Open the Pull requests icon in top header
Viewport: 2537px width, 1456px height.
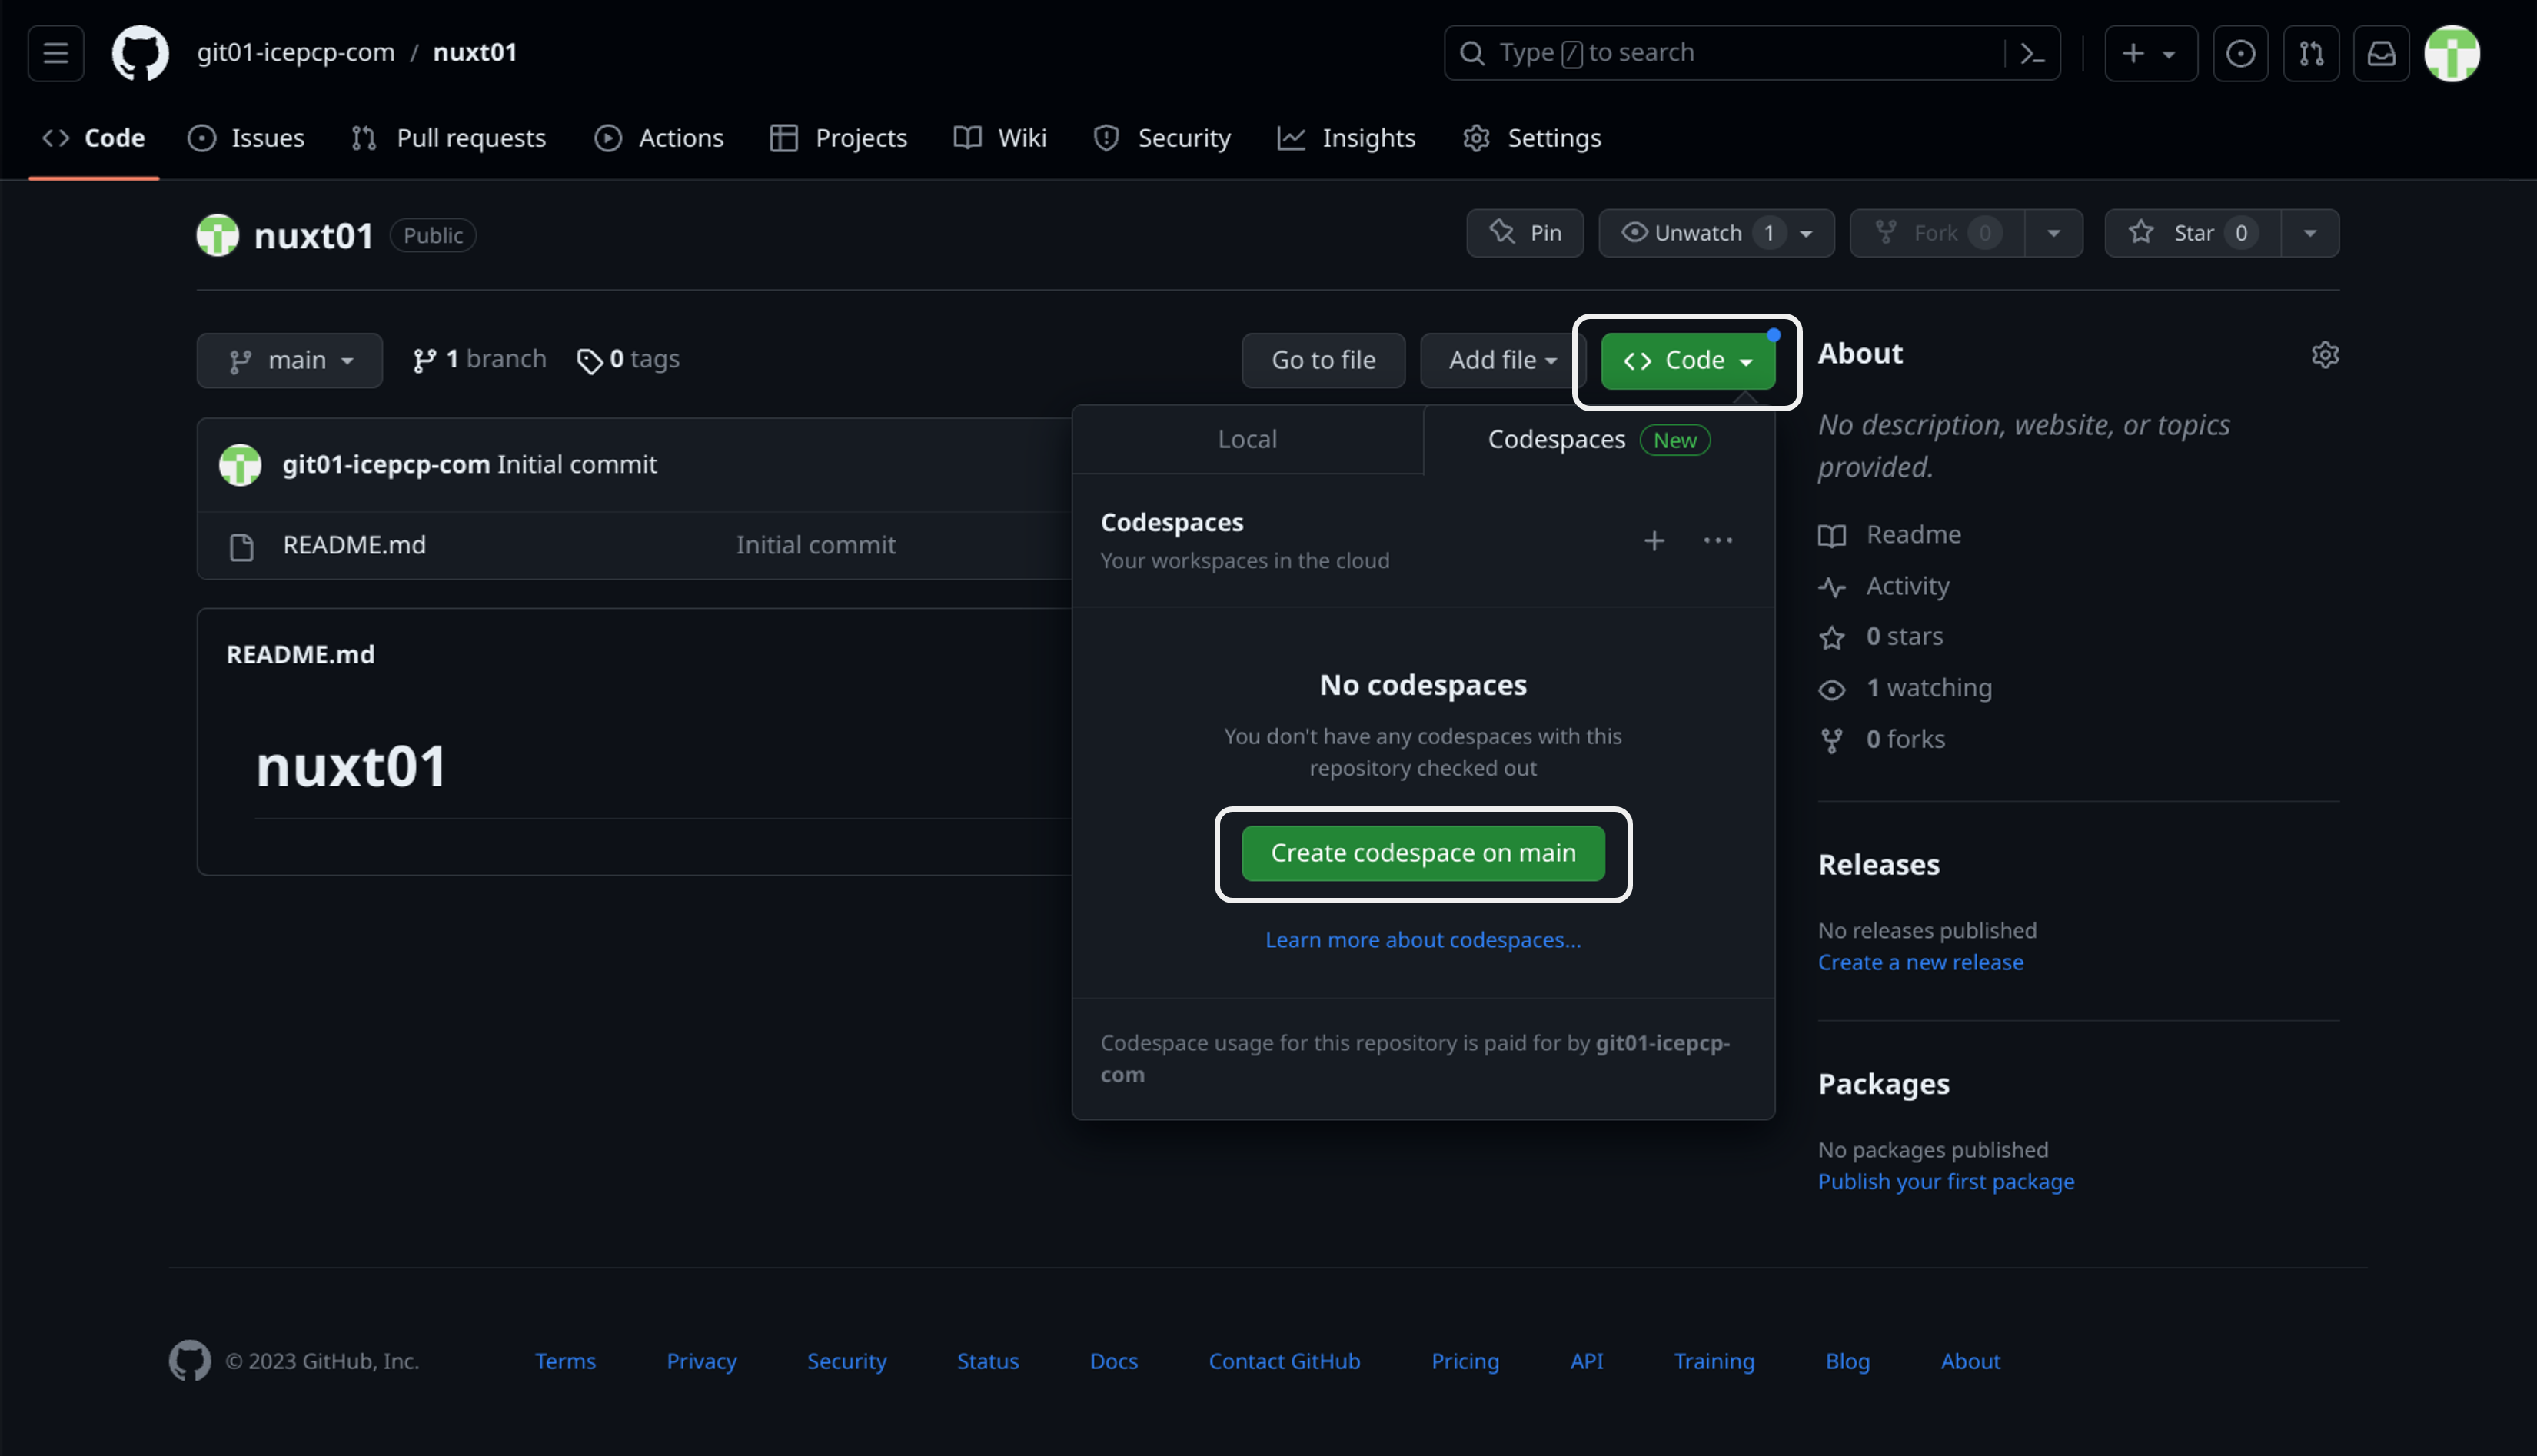[2311, 53]
